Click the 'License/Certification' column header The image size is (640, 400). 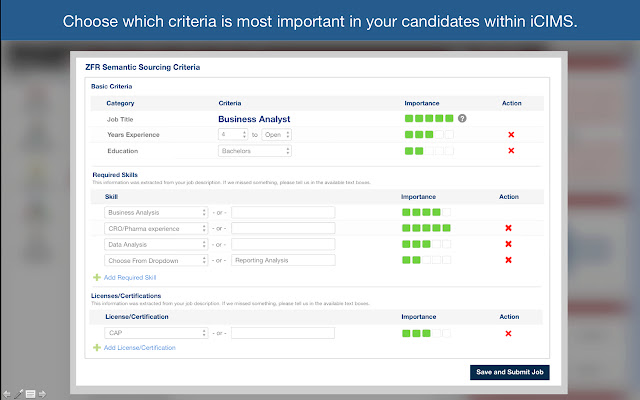[137, 317]
